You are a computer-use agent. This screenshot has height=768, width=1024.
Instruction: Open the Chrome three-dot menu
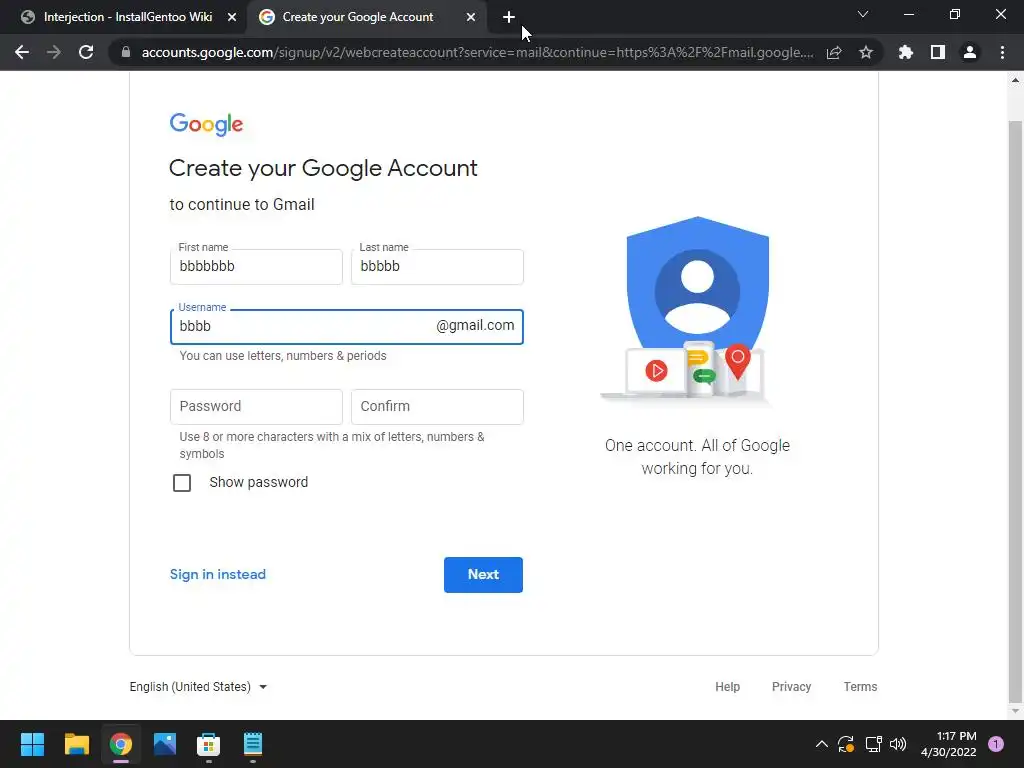click(x=1002, y=52)
